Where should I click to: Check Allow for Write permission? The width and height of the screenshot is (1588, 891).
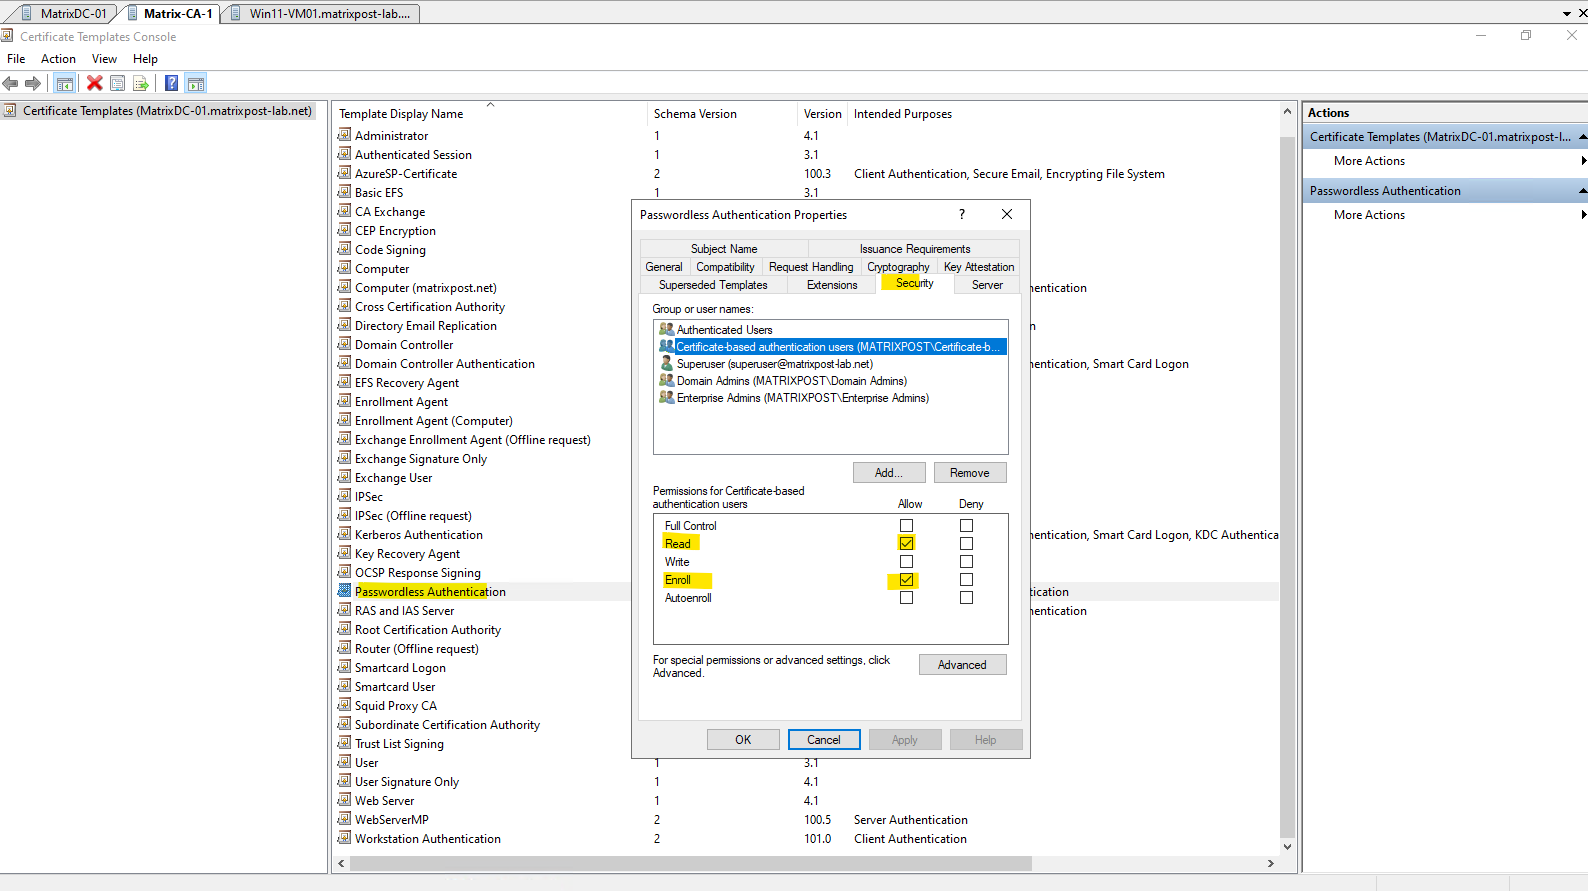click(x=906, y=561)
